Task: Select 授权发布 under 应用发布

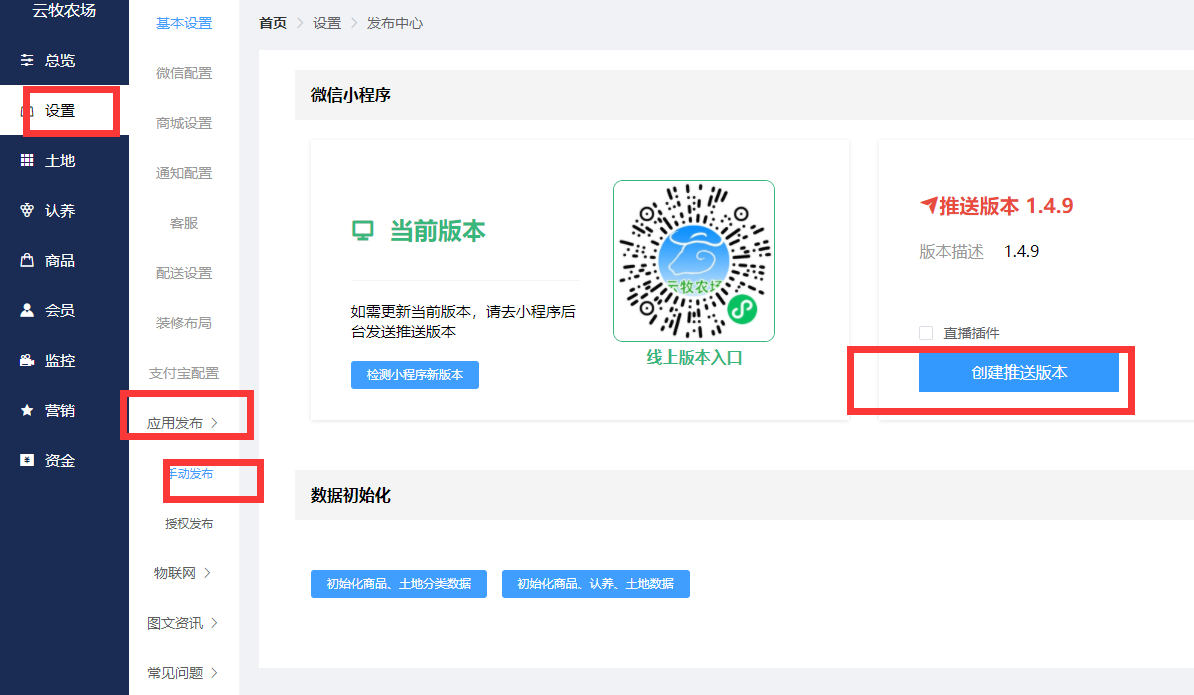Action: 190,524
